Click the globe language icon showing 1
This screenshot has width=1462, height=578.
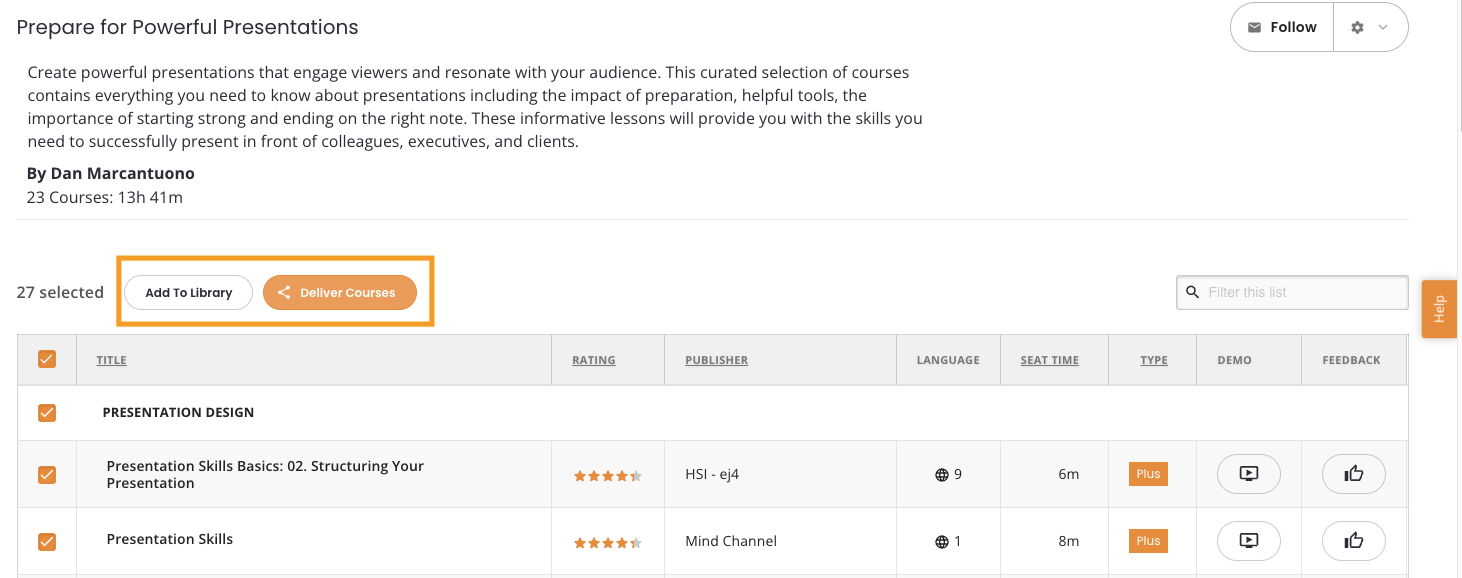coord(941,542)
